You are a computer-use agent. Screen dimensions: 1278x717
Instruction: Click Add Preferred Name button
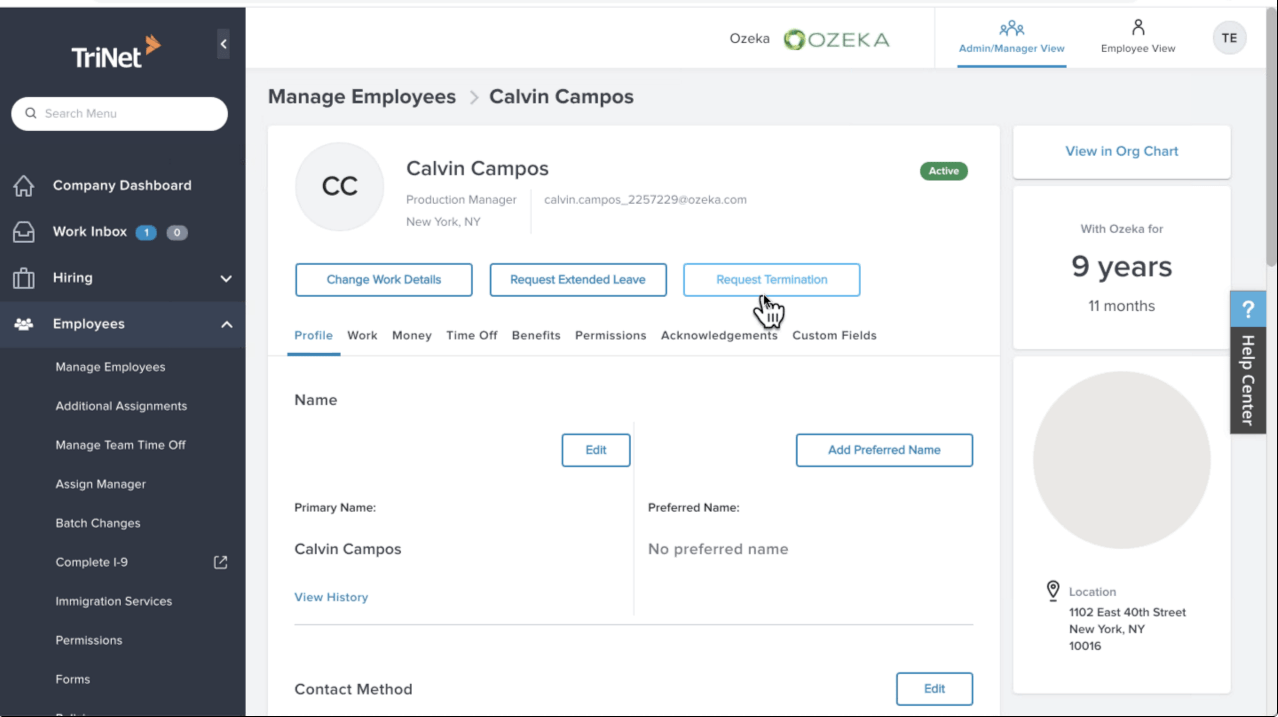coord(884,450)
